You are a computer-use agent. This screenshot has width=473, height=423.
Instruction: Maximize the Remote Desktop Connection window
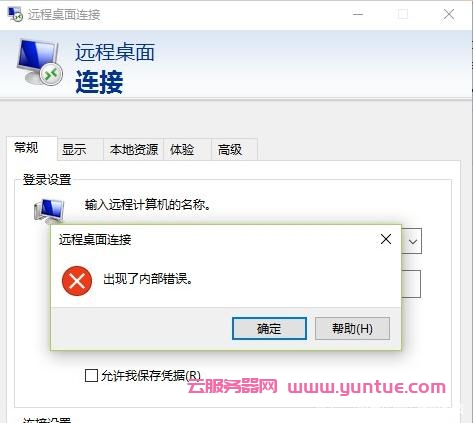click(402, 14)
